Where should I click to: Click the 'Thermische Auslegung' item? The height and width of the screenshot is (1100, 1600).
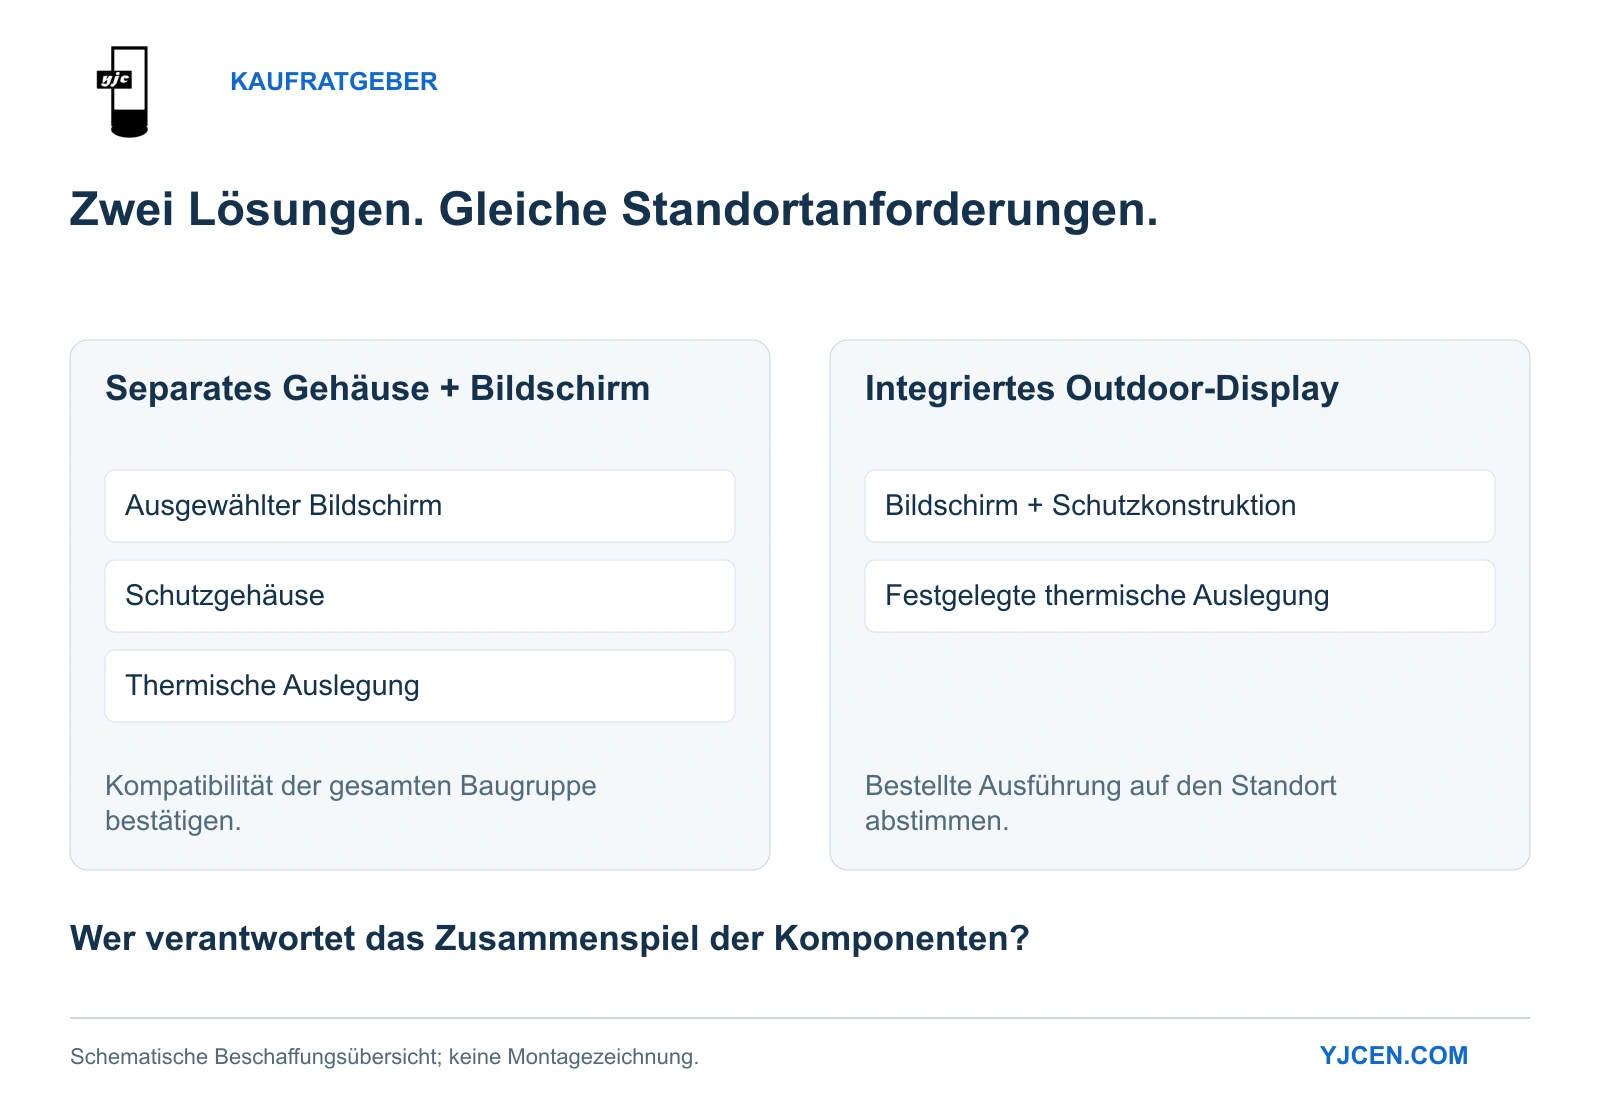click(x=420, y=686)
